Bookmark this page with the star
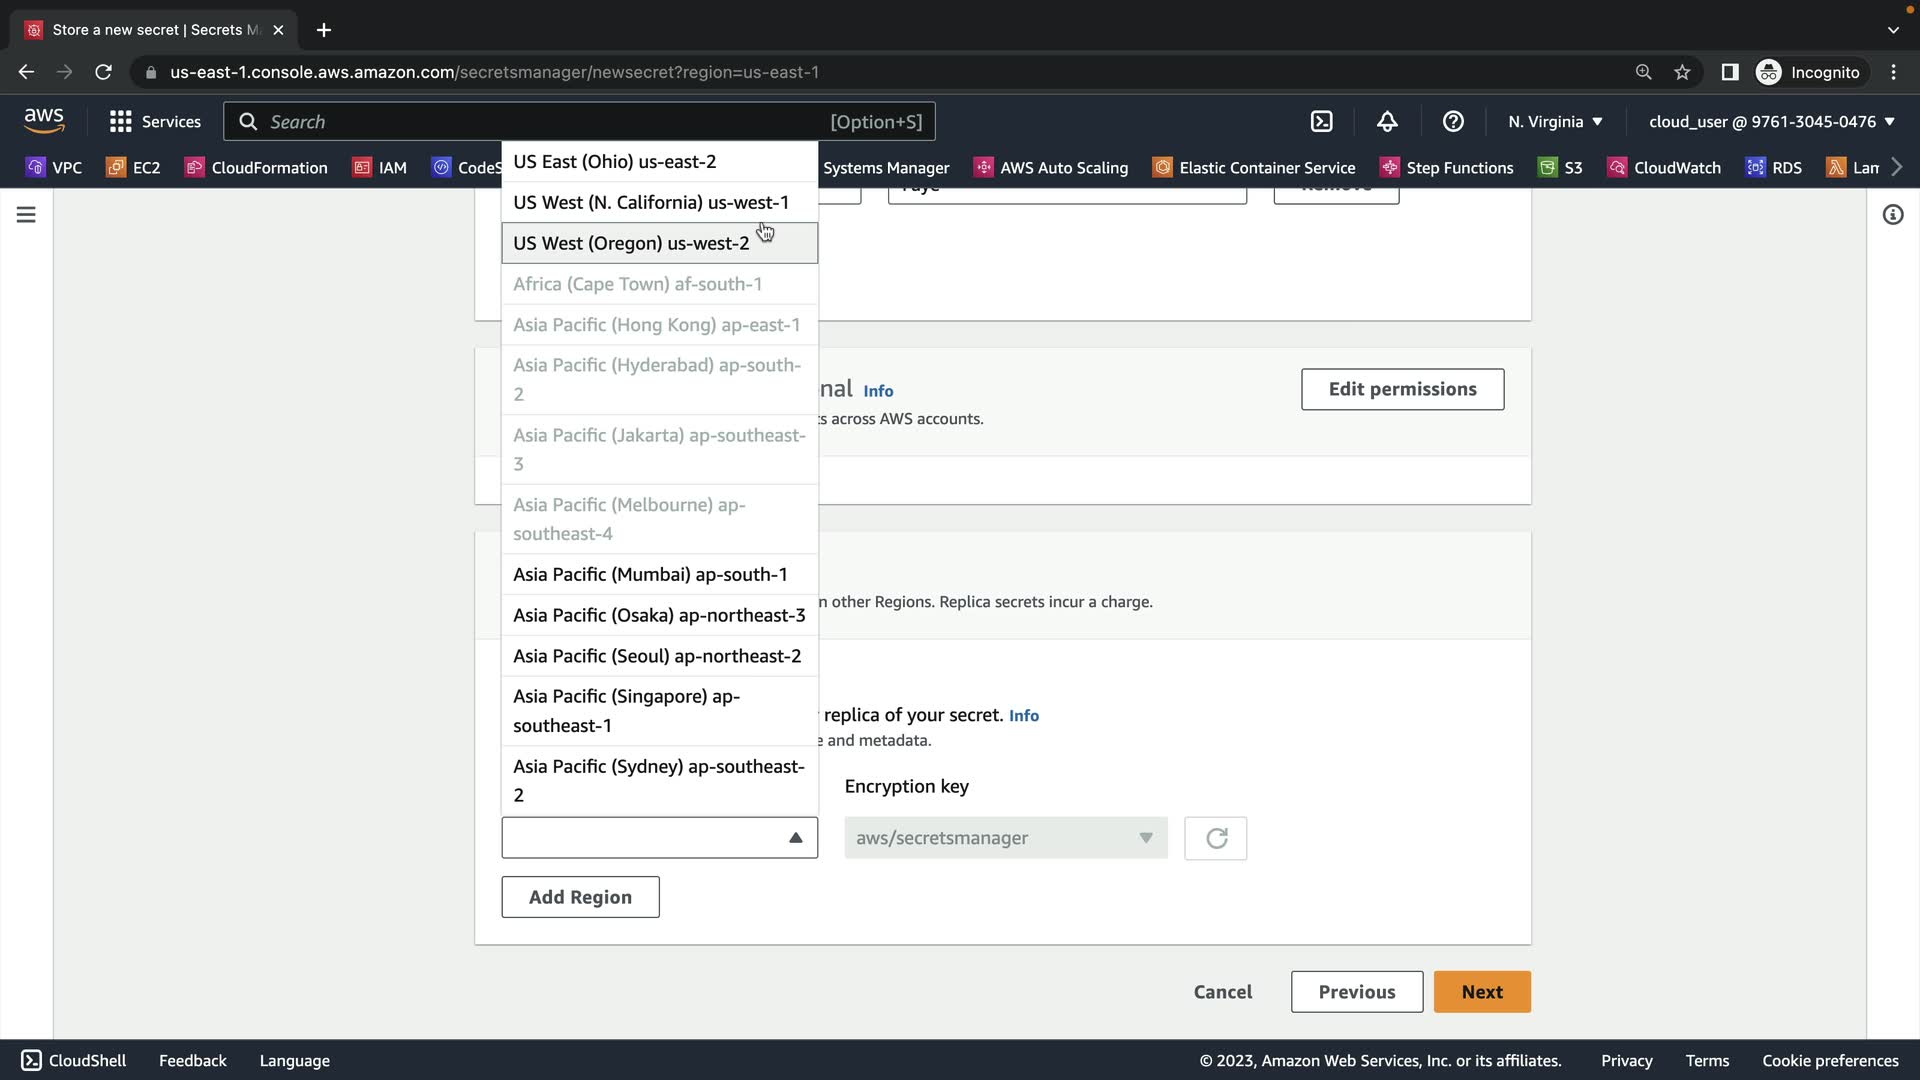This screenshot has height=1080, width=1920. (1682, 72)
